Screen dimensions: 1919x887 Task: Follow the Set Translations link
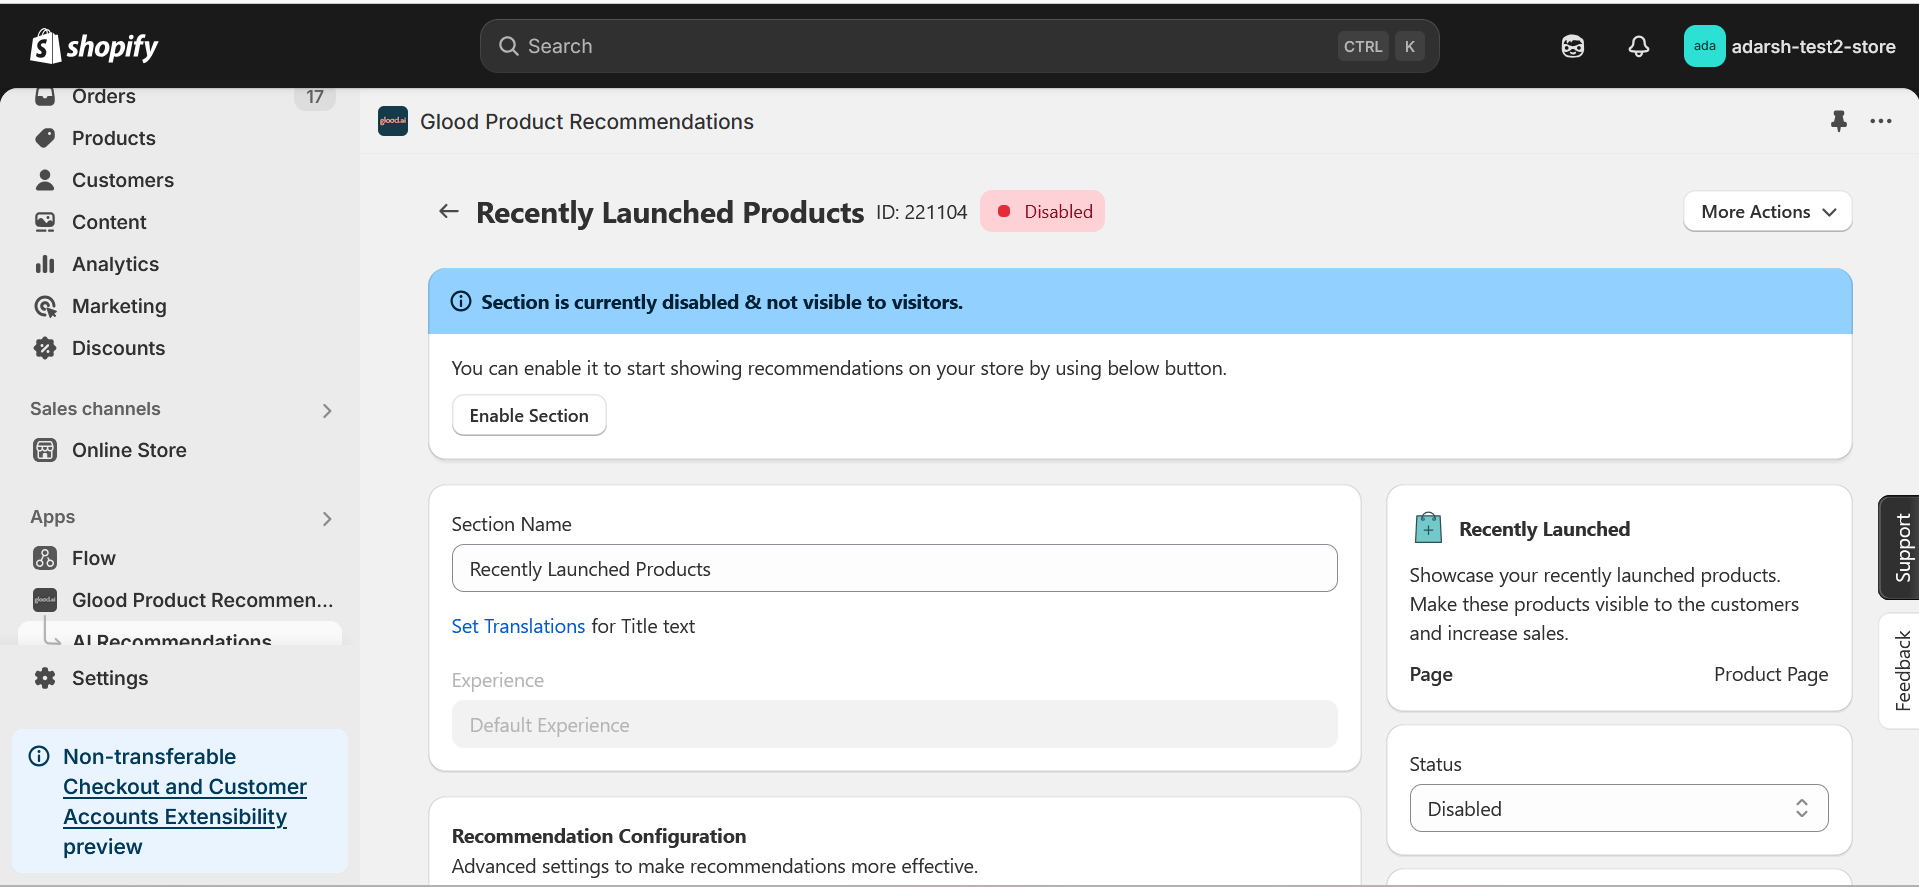pos(518,626)
